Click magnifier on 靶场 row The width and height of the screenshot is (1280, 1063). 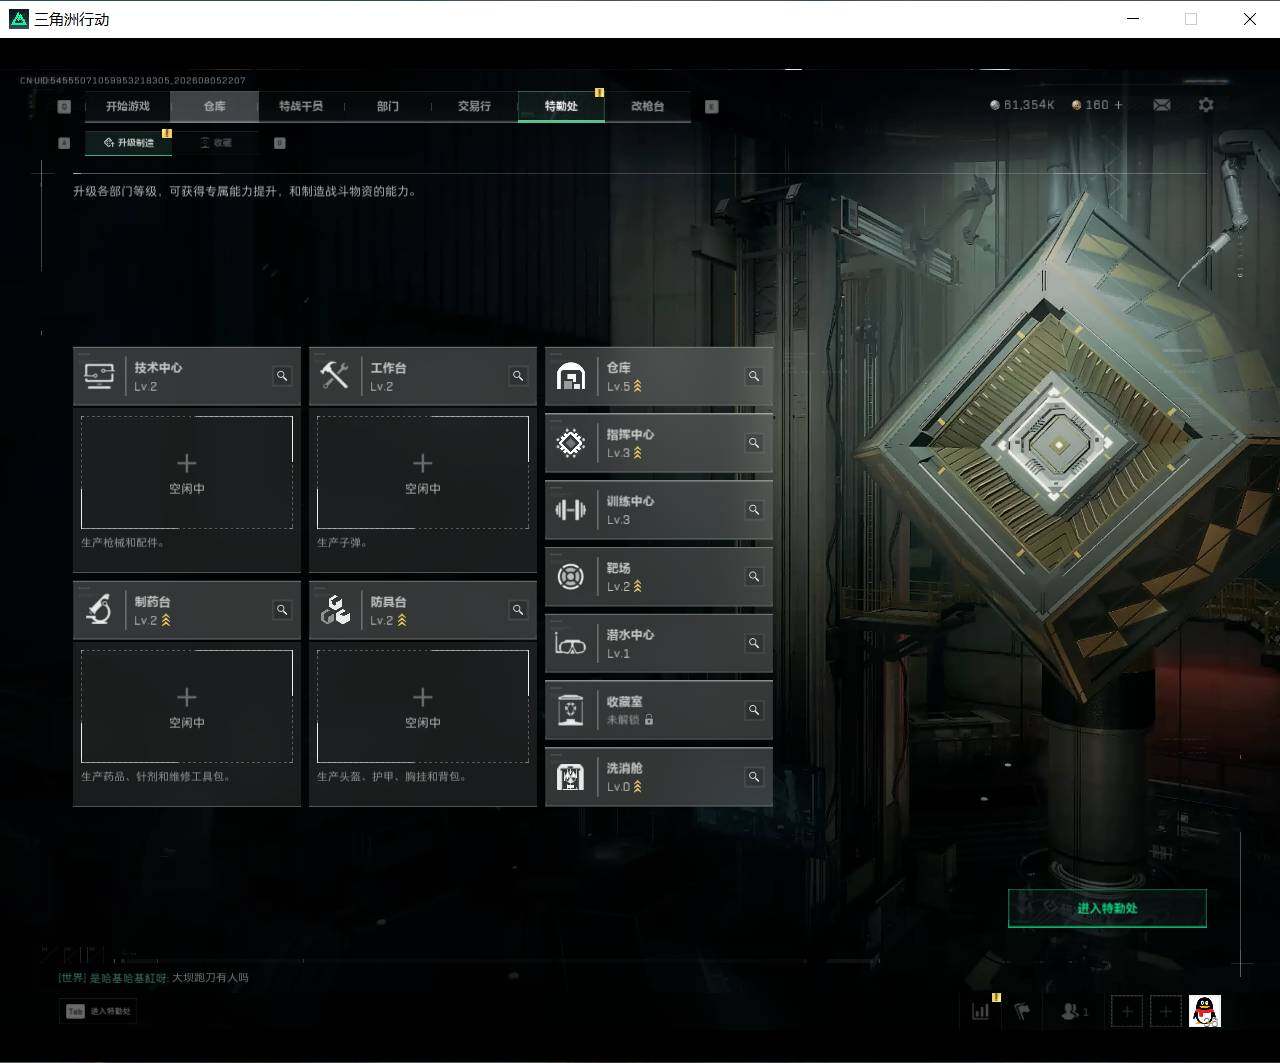pyautogui.click(x=754, y=577)
